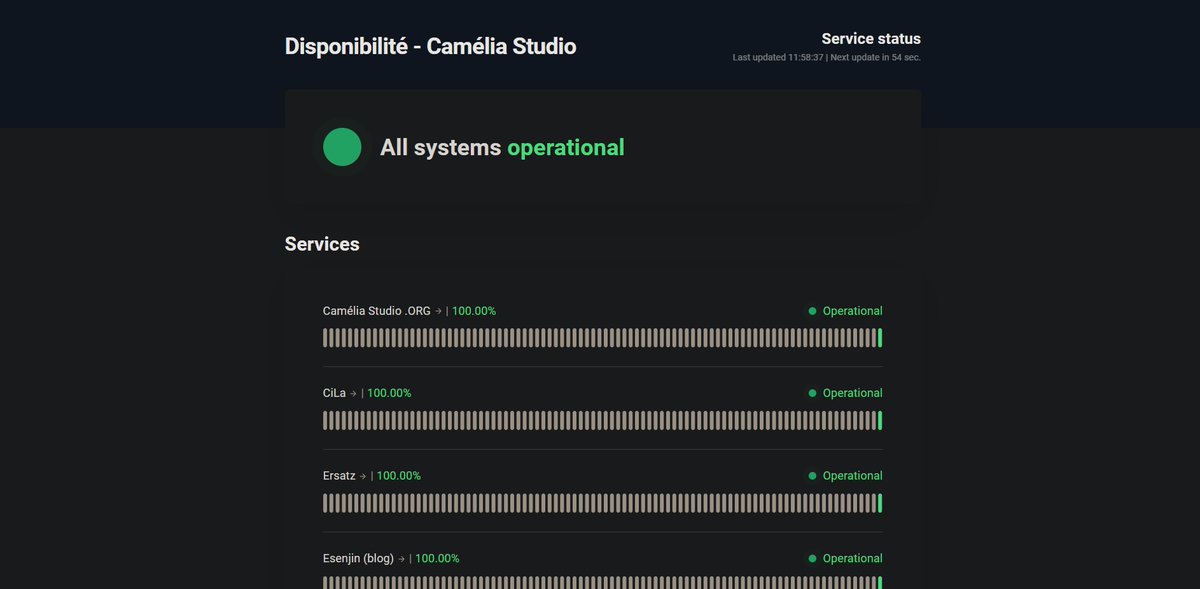This screenshot has width=1200, height=589.
Task: Open the Camélia Studio .ORG service link
Action: (x=376, y=311)
